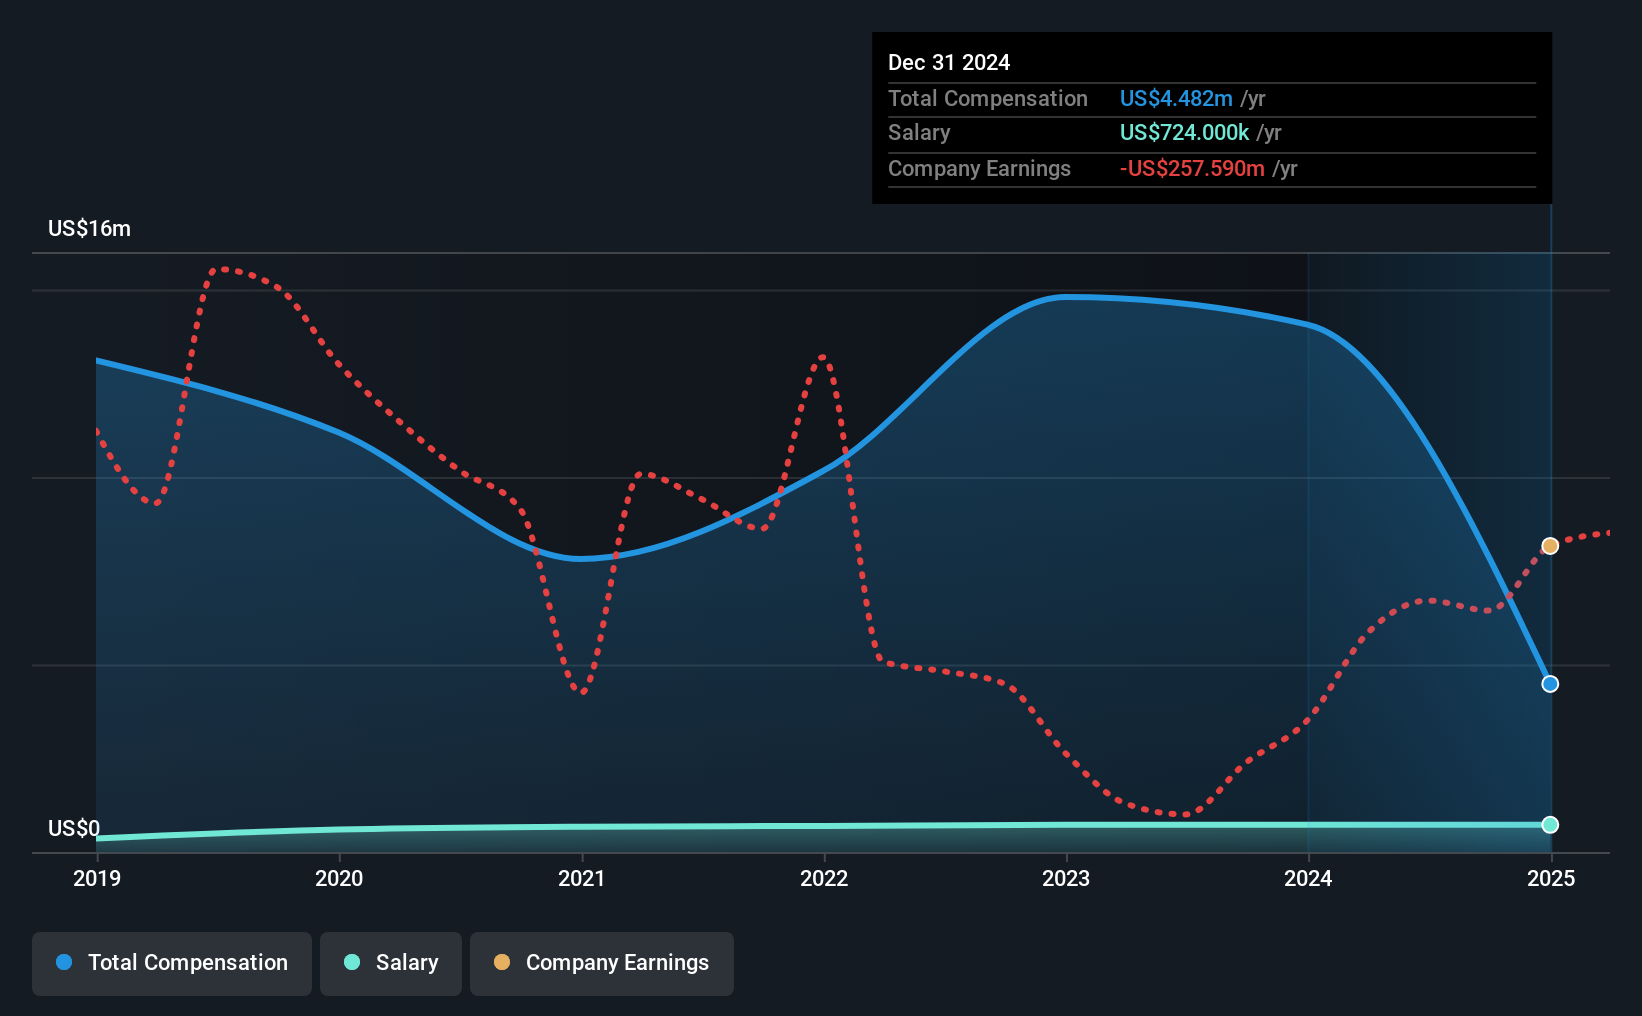Click the 2020 x-axis label
This screenshot has height=1016, width=1642.
(339, 878)
